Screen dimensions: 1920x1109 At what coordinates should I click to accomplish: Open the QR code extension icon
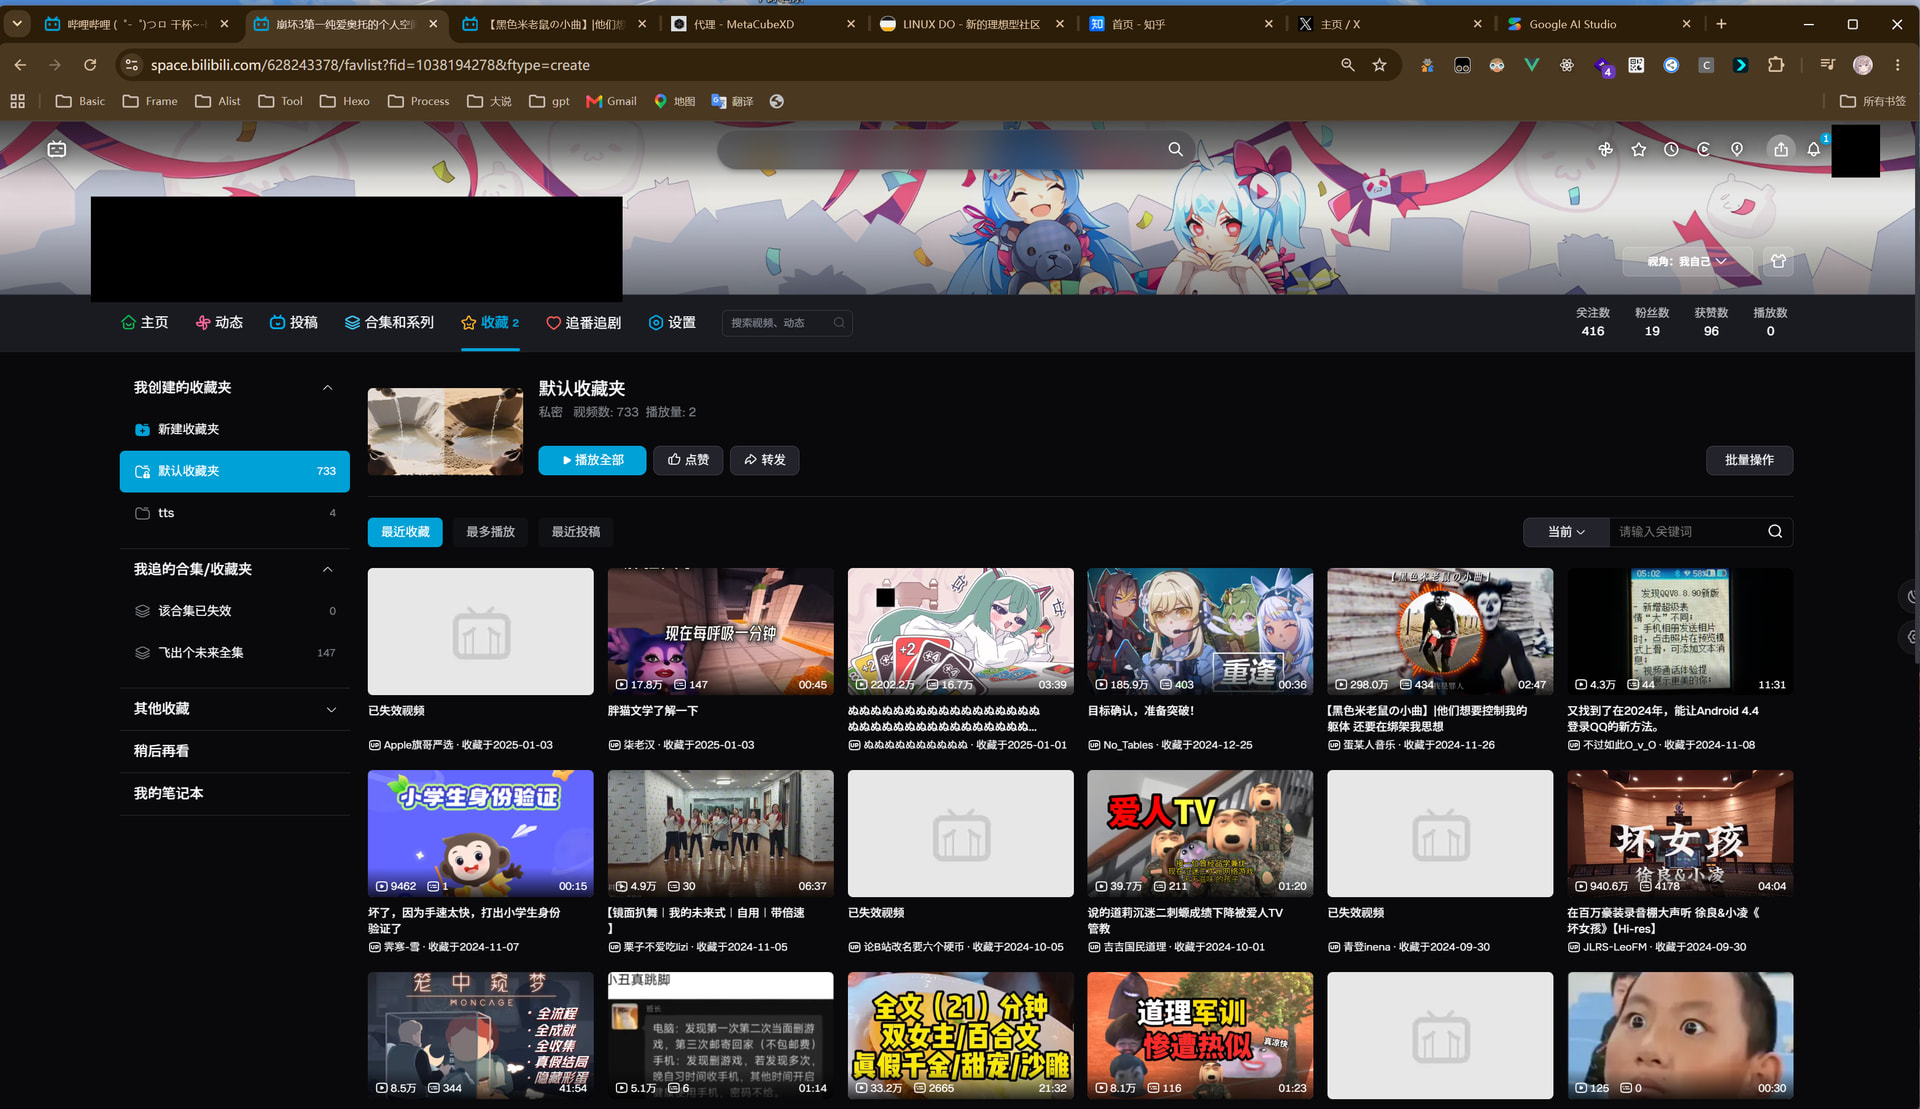(x=1636, y=65)
